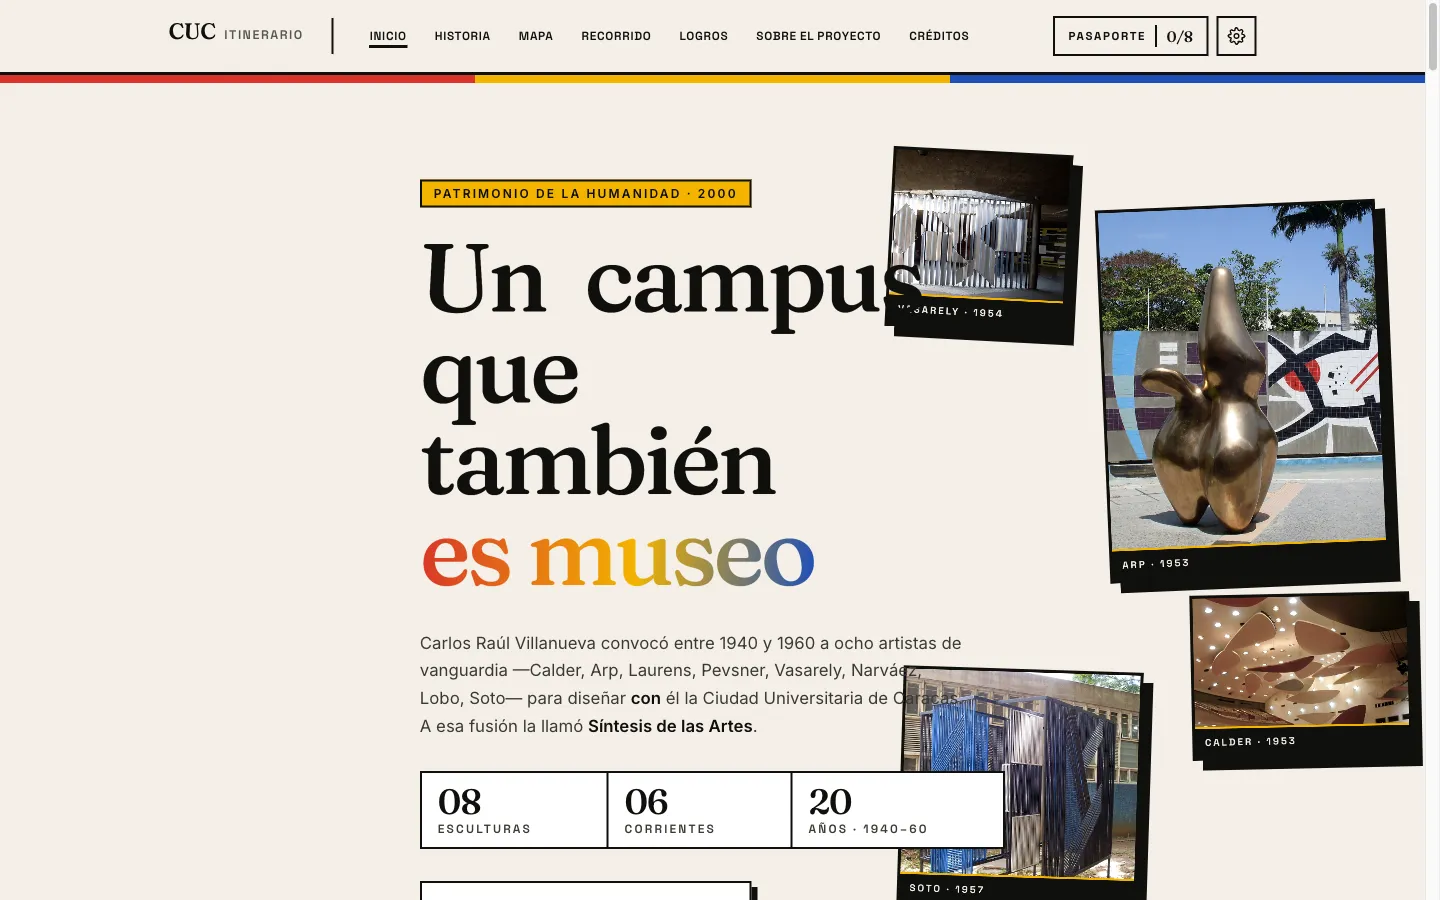Screen dimensions: 1440x900
Task: Open the Mapa nav link
Action: tap(535, 36)
